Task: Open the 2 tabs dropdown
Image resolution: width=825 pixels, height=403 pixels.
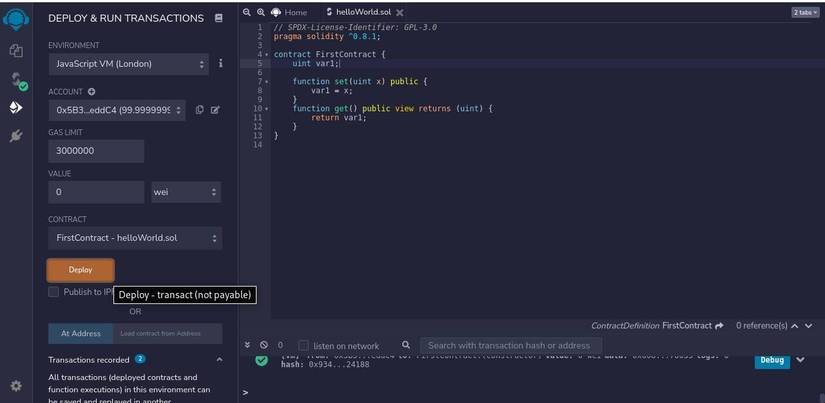Action: (x=805, y=13)
